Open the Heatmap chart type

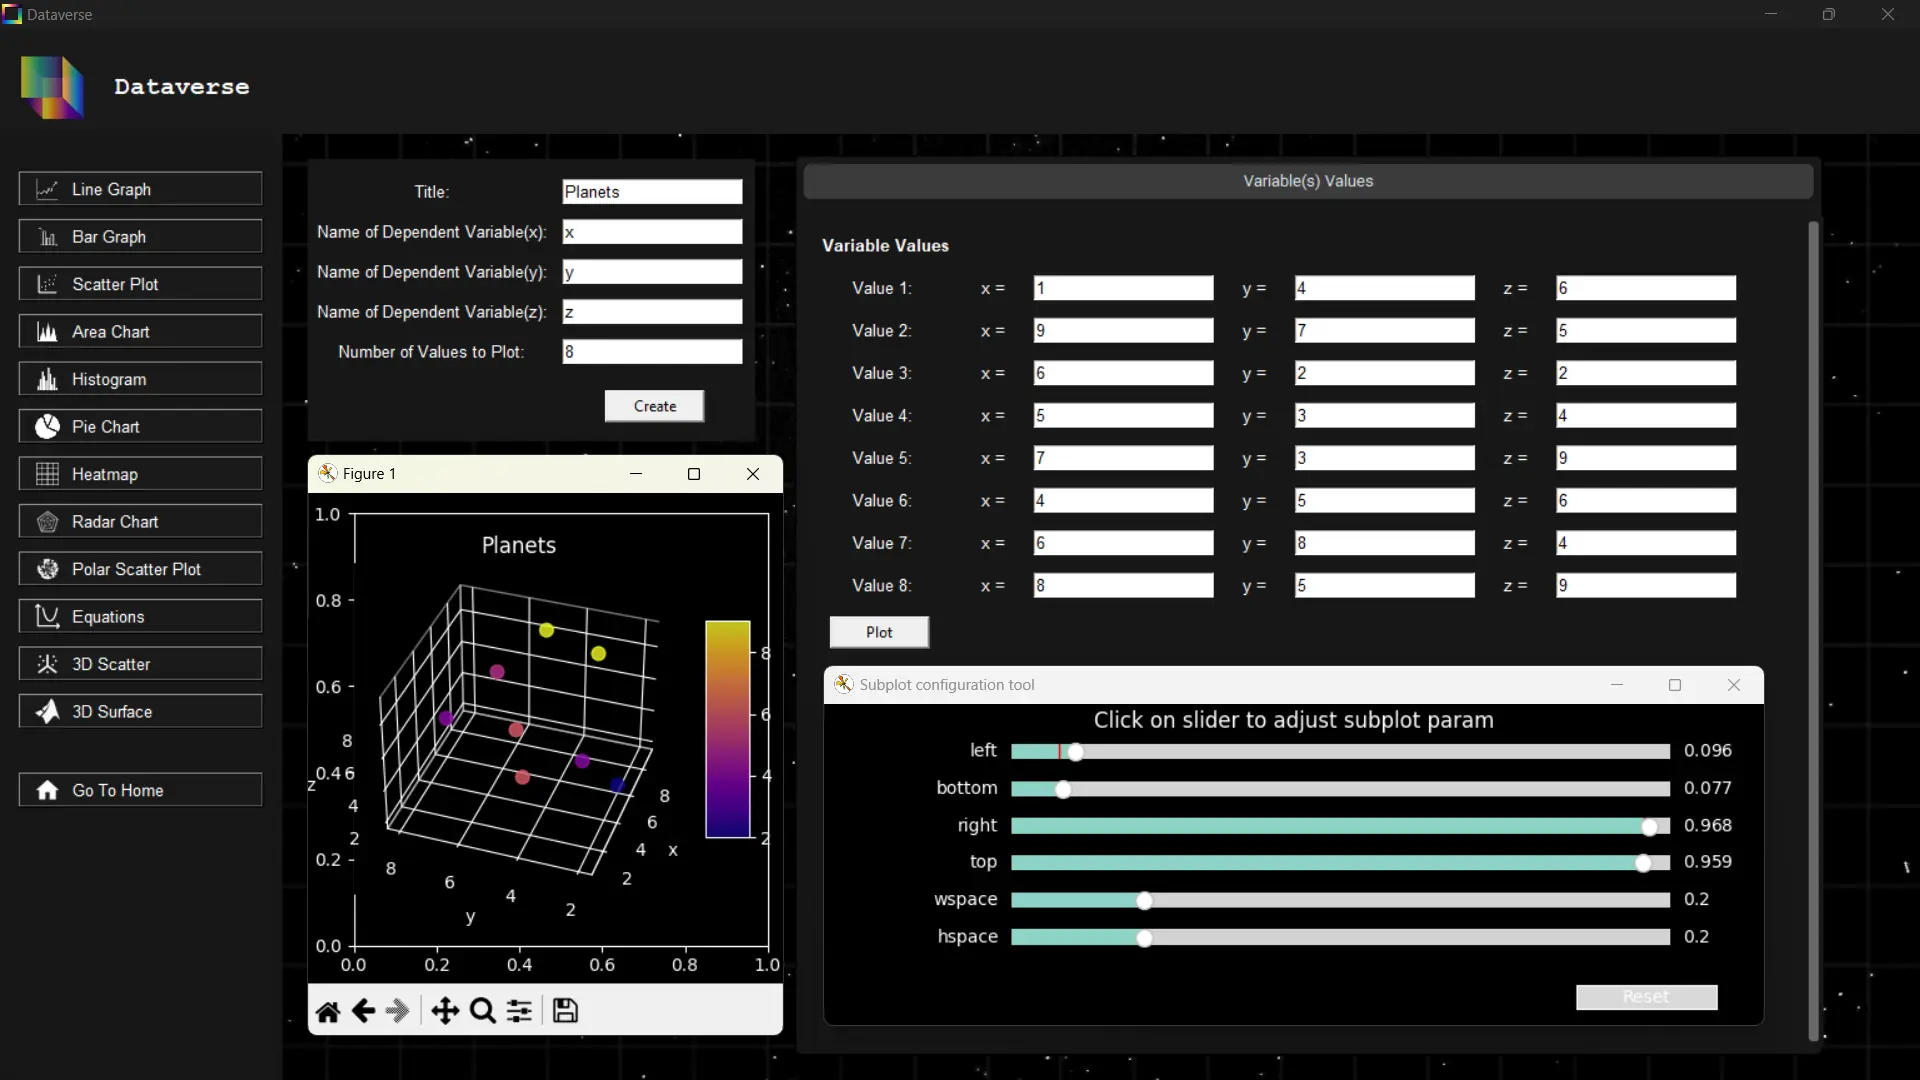coord(140,474)
